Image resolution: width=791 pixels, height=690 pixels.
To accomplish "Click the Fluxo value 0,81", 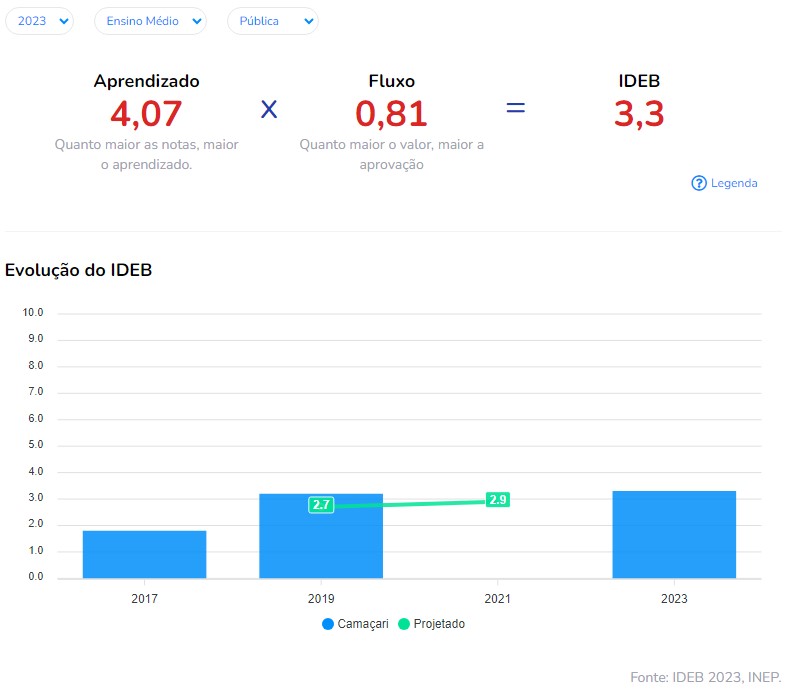I will [x=391, y=114].
